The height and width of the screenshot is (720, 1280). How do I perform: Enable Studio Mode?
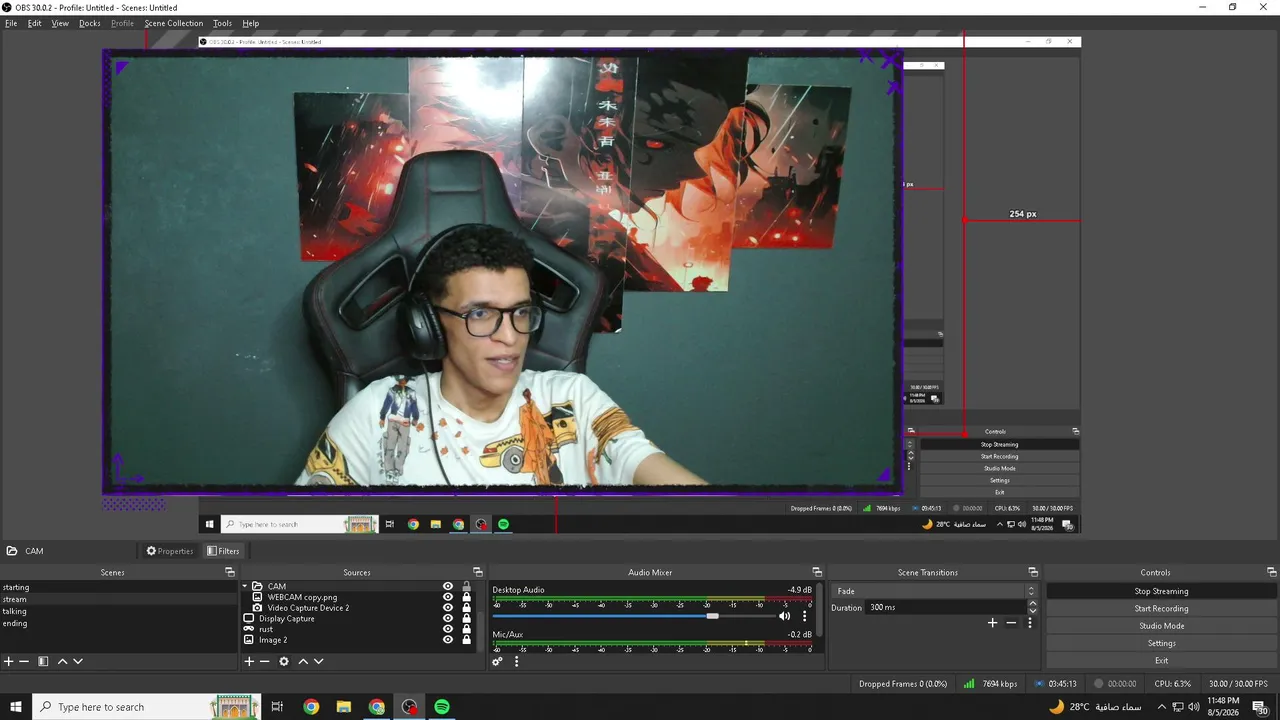point(1161,626)
